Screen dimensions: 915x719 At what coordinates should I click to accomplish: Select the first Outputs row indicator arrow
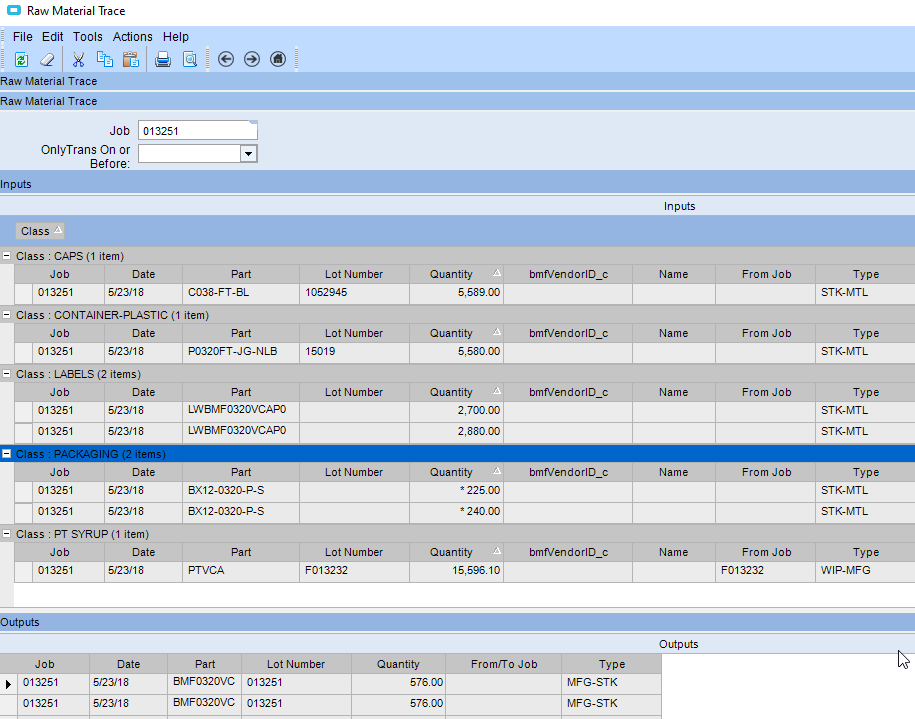[x=10, y=683]
